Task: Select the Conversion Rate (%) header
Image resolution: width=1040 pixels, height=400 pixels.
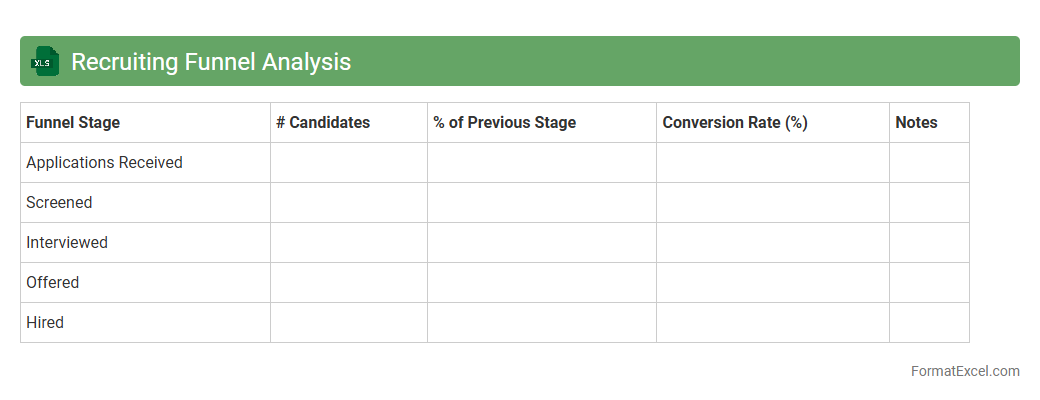Action: [x=735, y=123]
